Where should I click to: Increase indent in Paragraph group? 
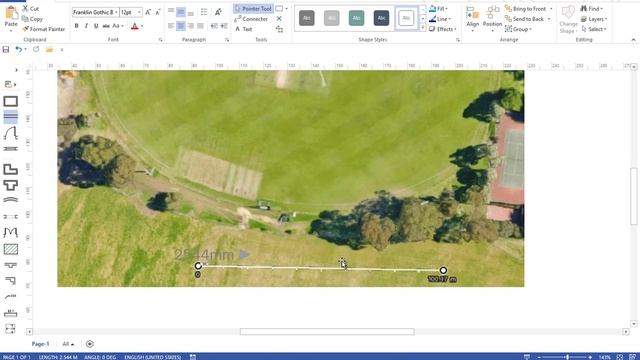pyautogui.click(x=224, y=26)
